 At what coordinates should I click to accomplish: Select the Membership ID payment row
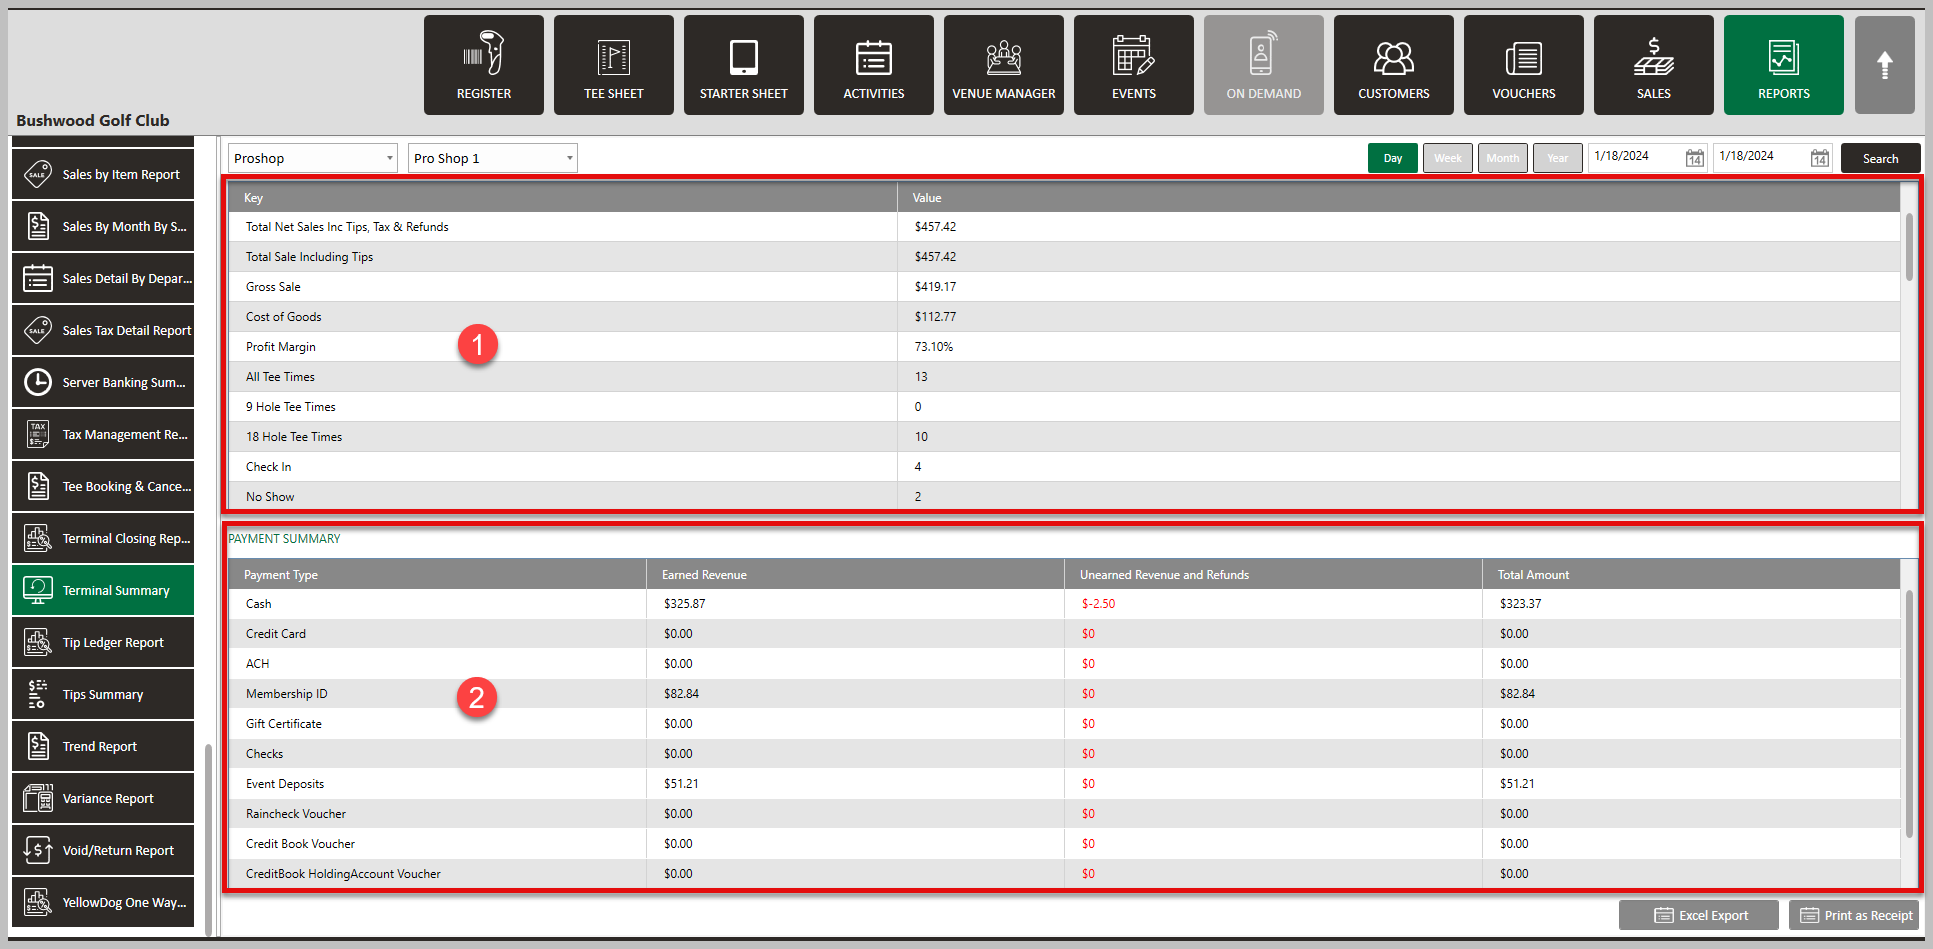(1064, 694)
